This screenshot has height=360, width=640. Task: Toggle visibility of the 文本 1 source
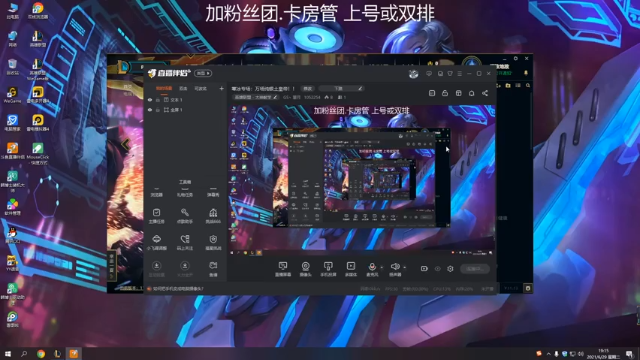tap(150, 100)
